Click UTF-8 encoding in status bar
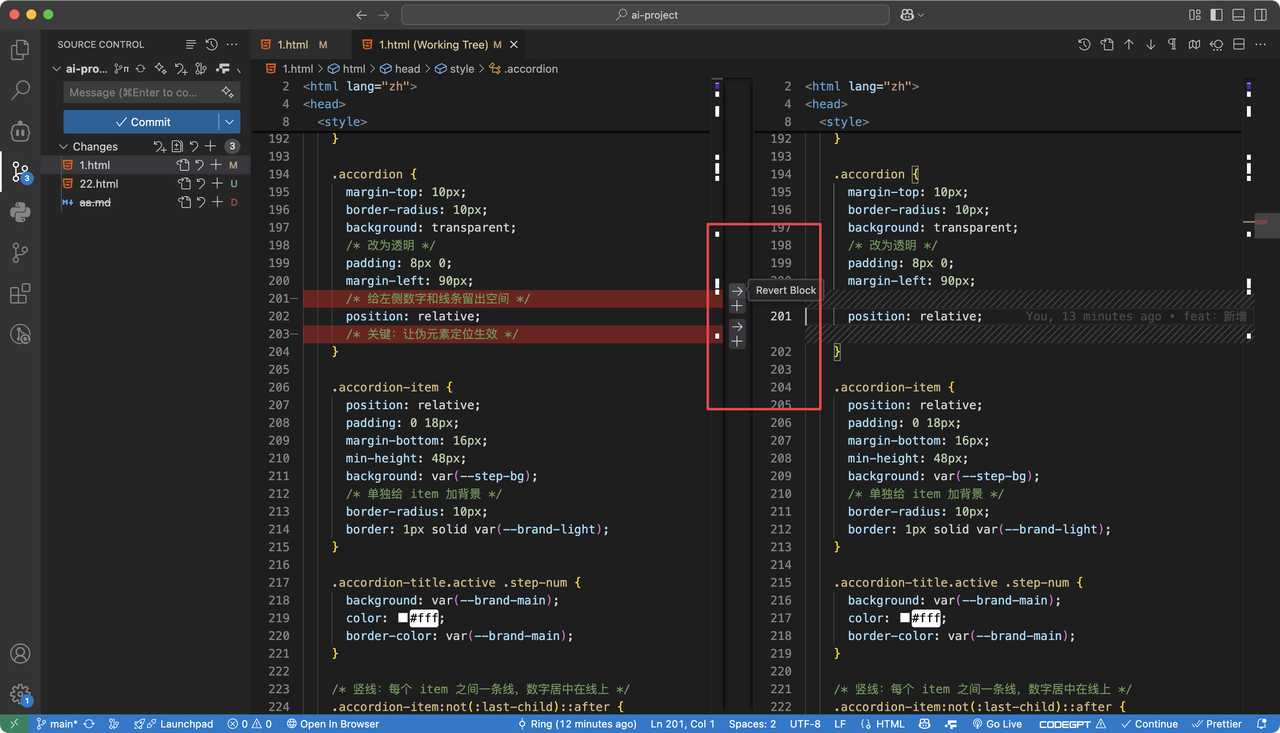The image size is (1280, 733). (x=805, y=724)
